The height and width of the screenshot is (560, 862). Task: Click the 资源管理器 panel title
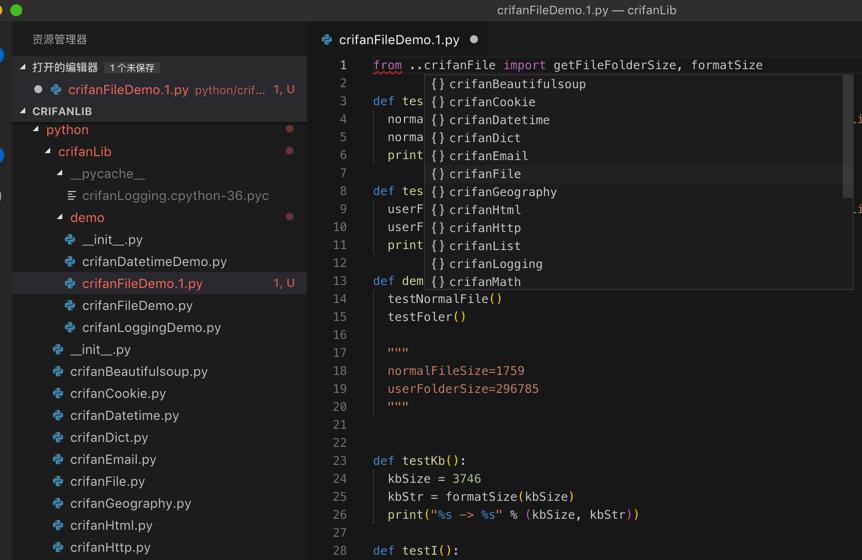pyautogui.click(x=59, y=40)
